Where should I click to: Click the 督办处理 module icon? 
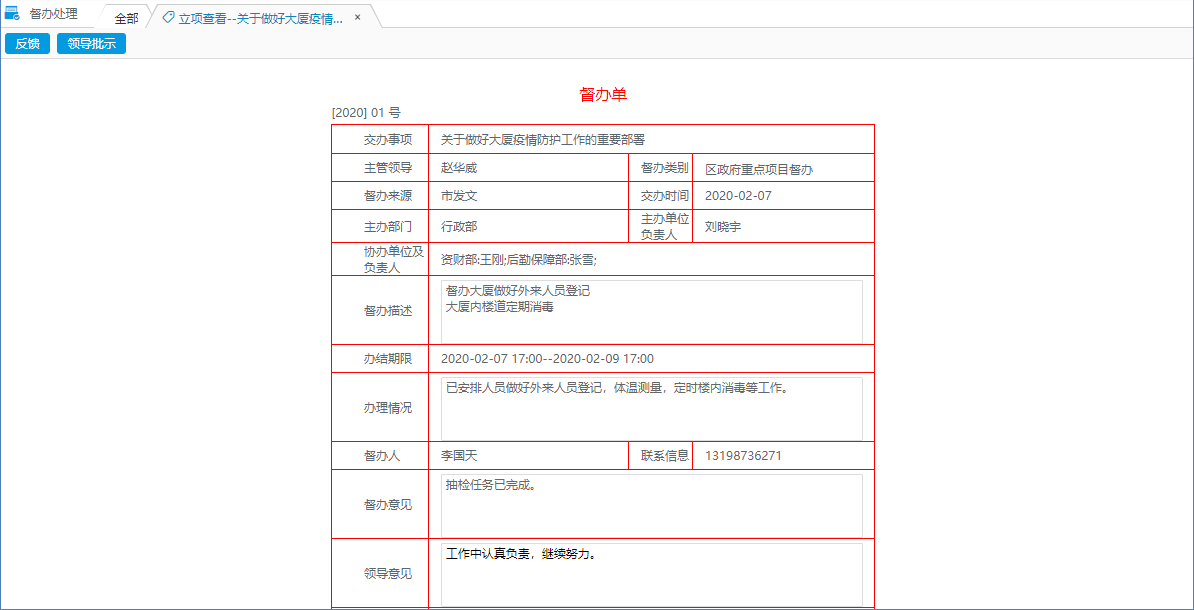(13, 15)
